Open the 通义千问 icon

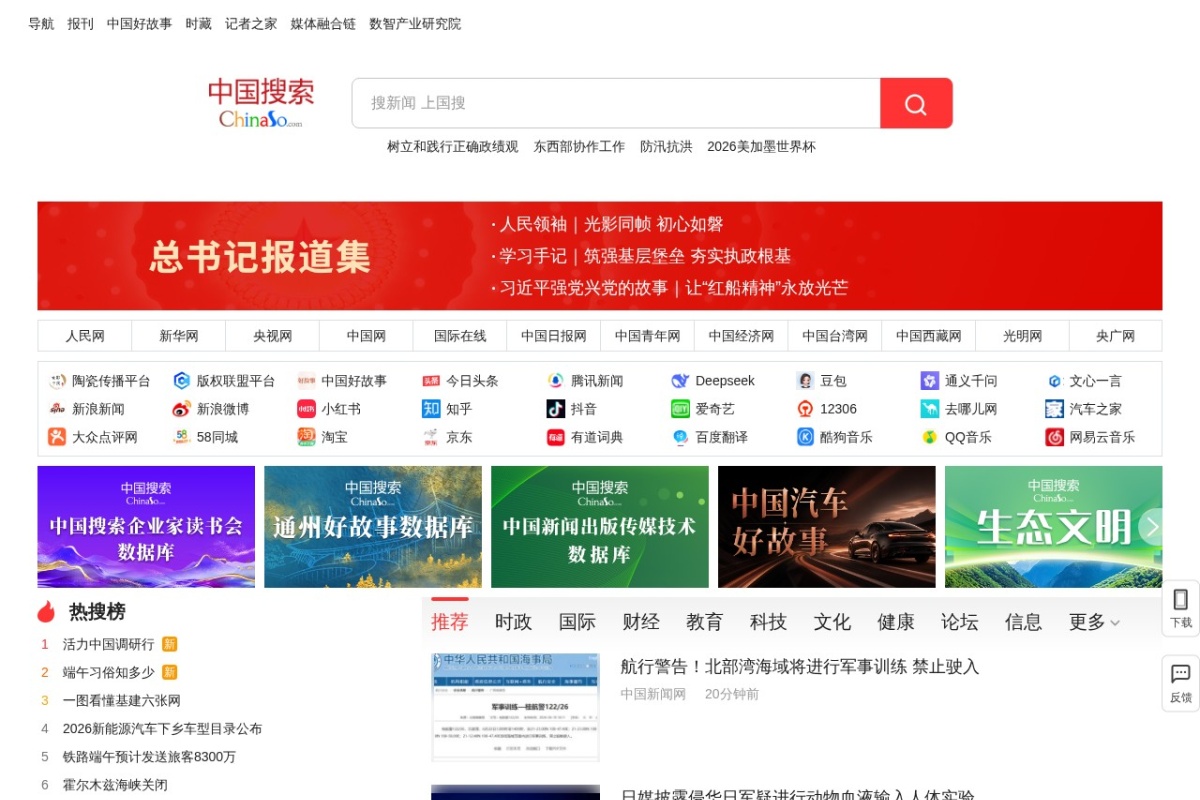point(930,381)
